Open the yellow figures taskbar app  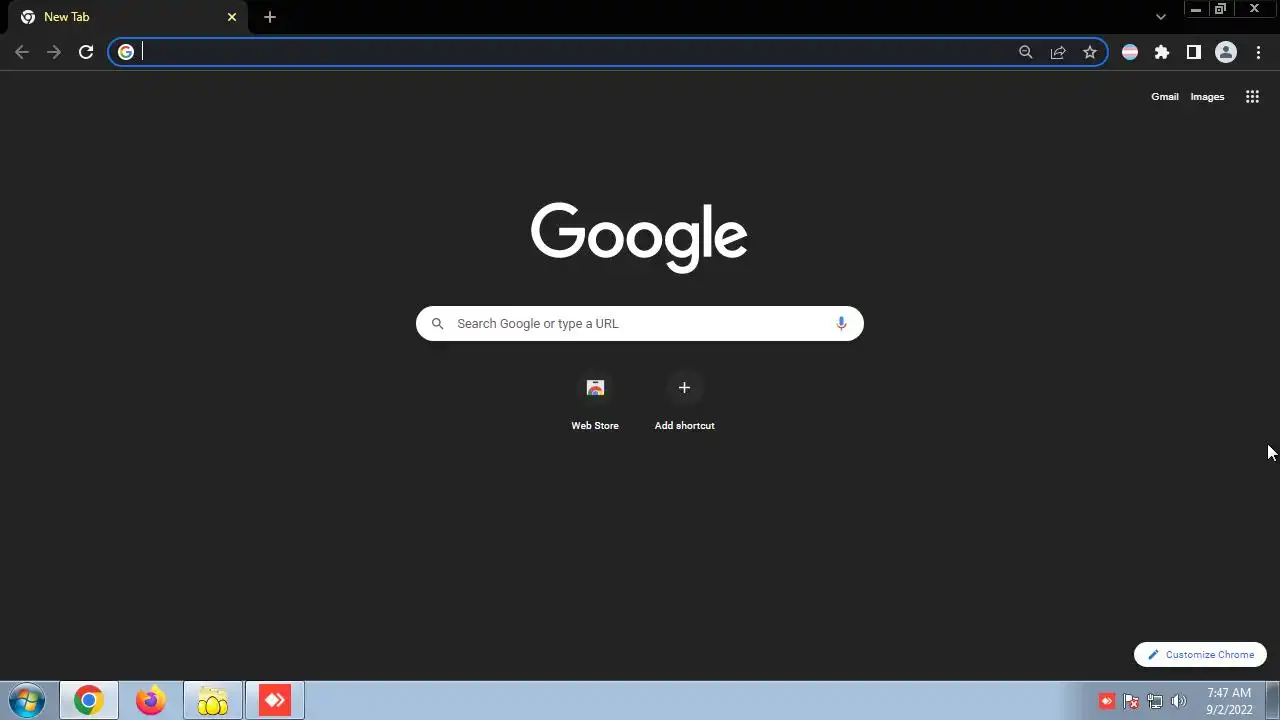coord(213,701)
